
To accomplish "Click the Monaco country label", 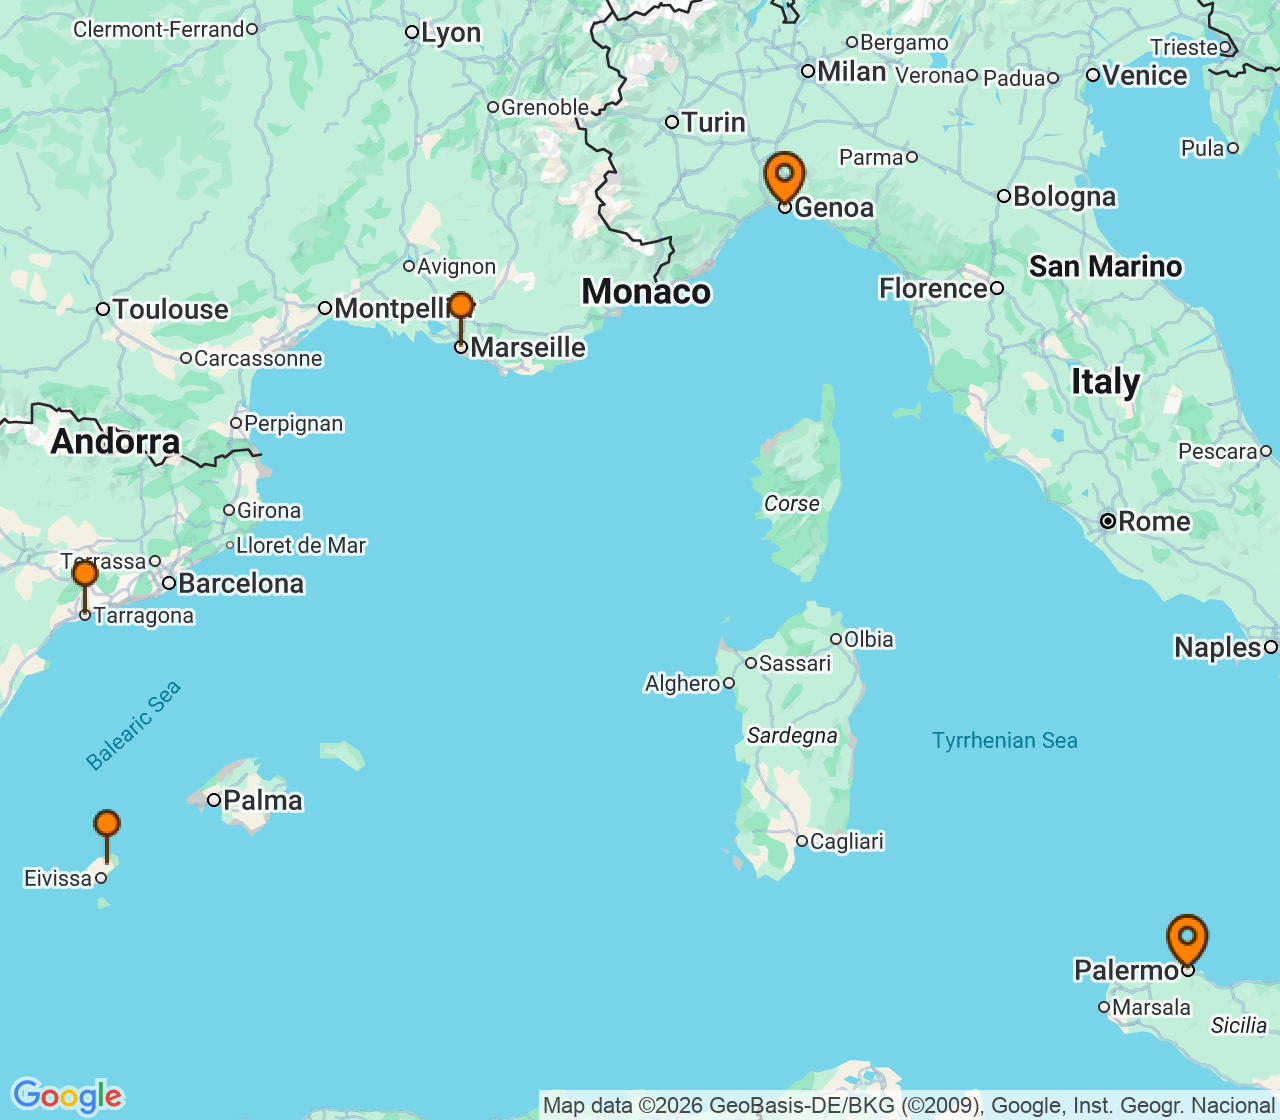I will [x=646, y=291].
